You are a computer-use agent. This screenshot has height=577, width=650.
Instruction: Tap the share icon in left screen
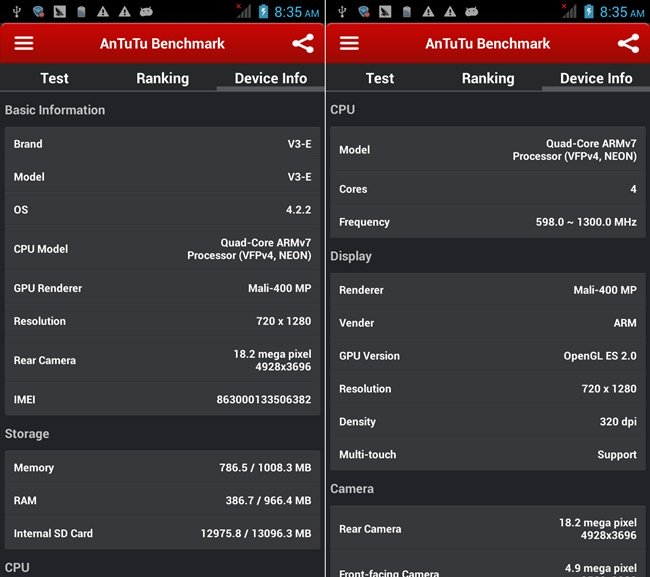(303, 44)
